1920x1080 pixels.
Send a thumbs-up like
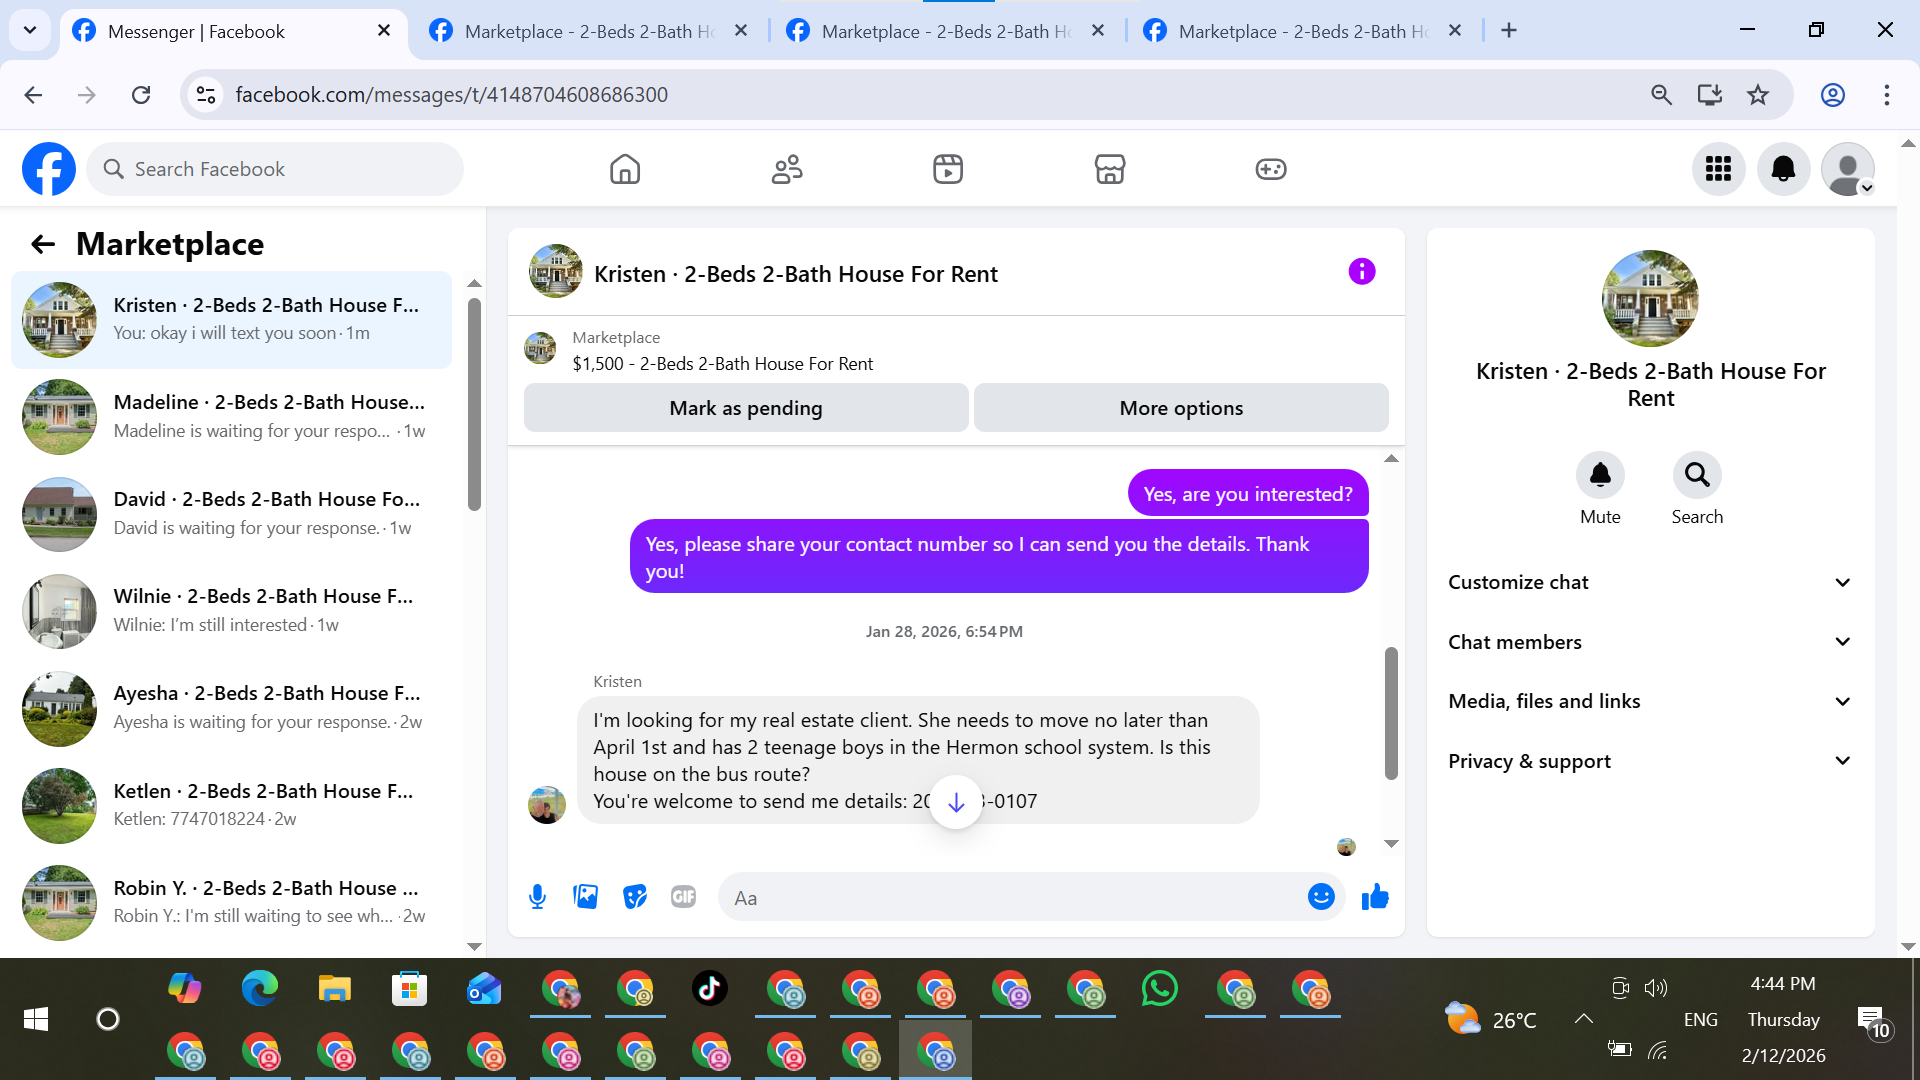[1376, 897]
